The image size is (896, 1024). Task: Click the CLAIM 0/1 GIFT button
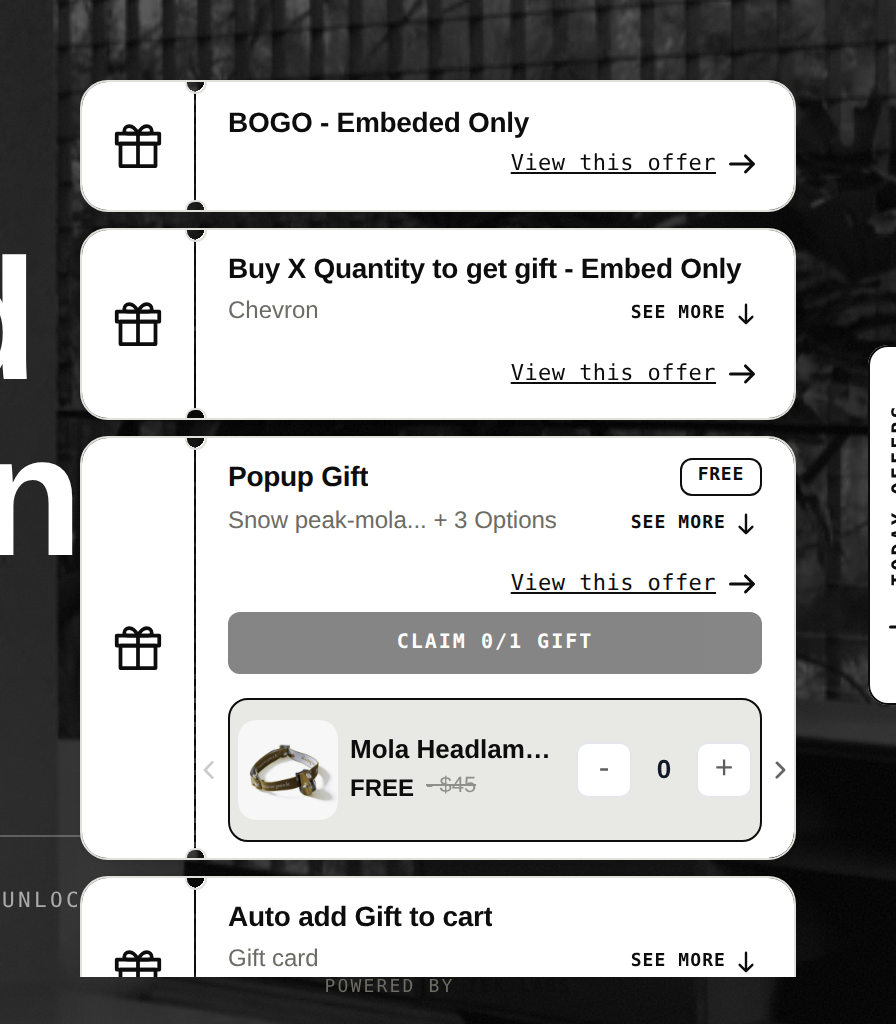point(494,643)
